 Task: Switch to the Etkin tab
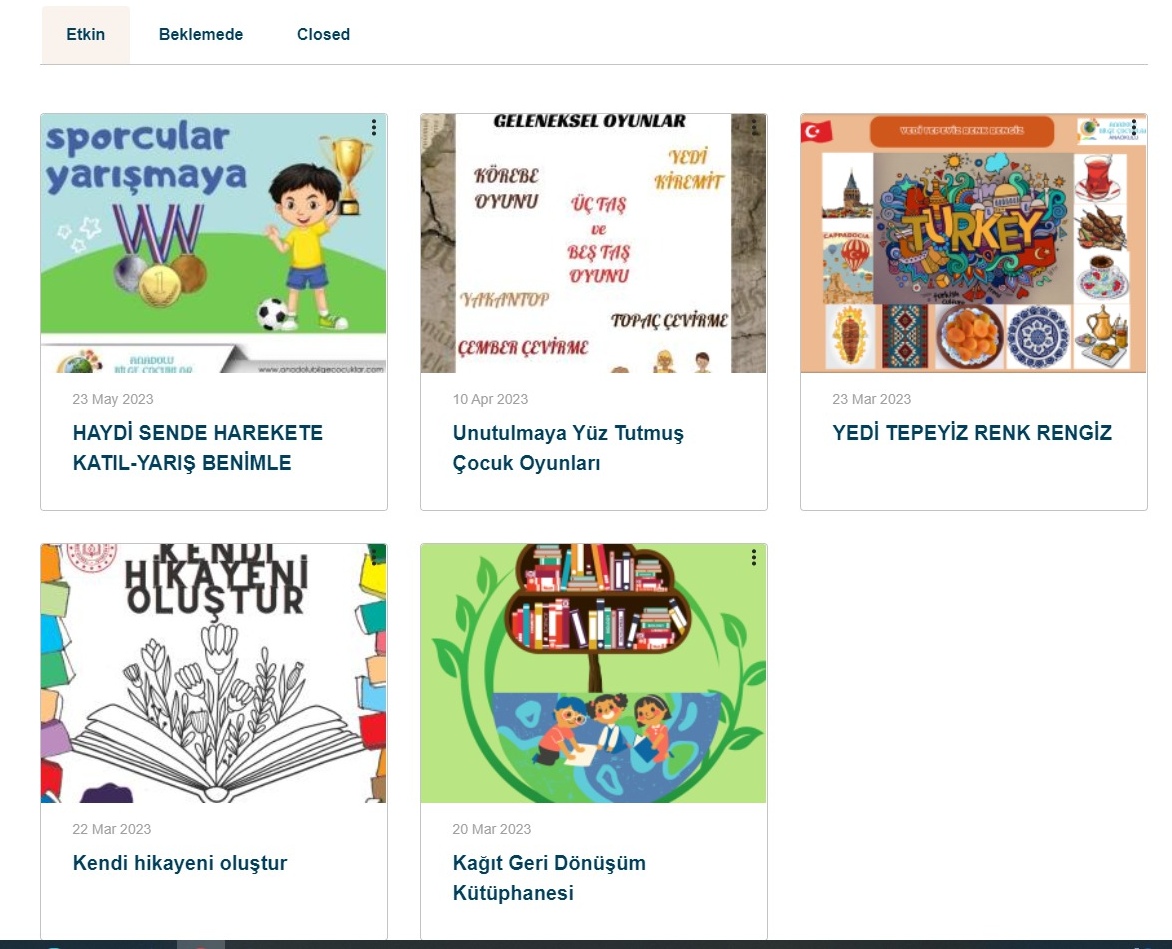click(85, 34)
